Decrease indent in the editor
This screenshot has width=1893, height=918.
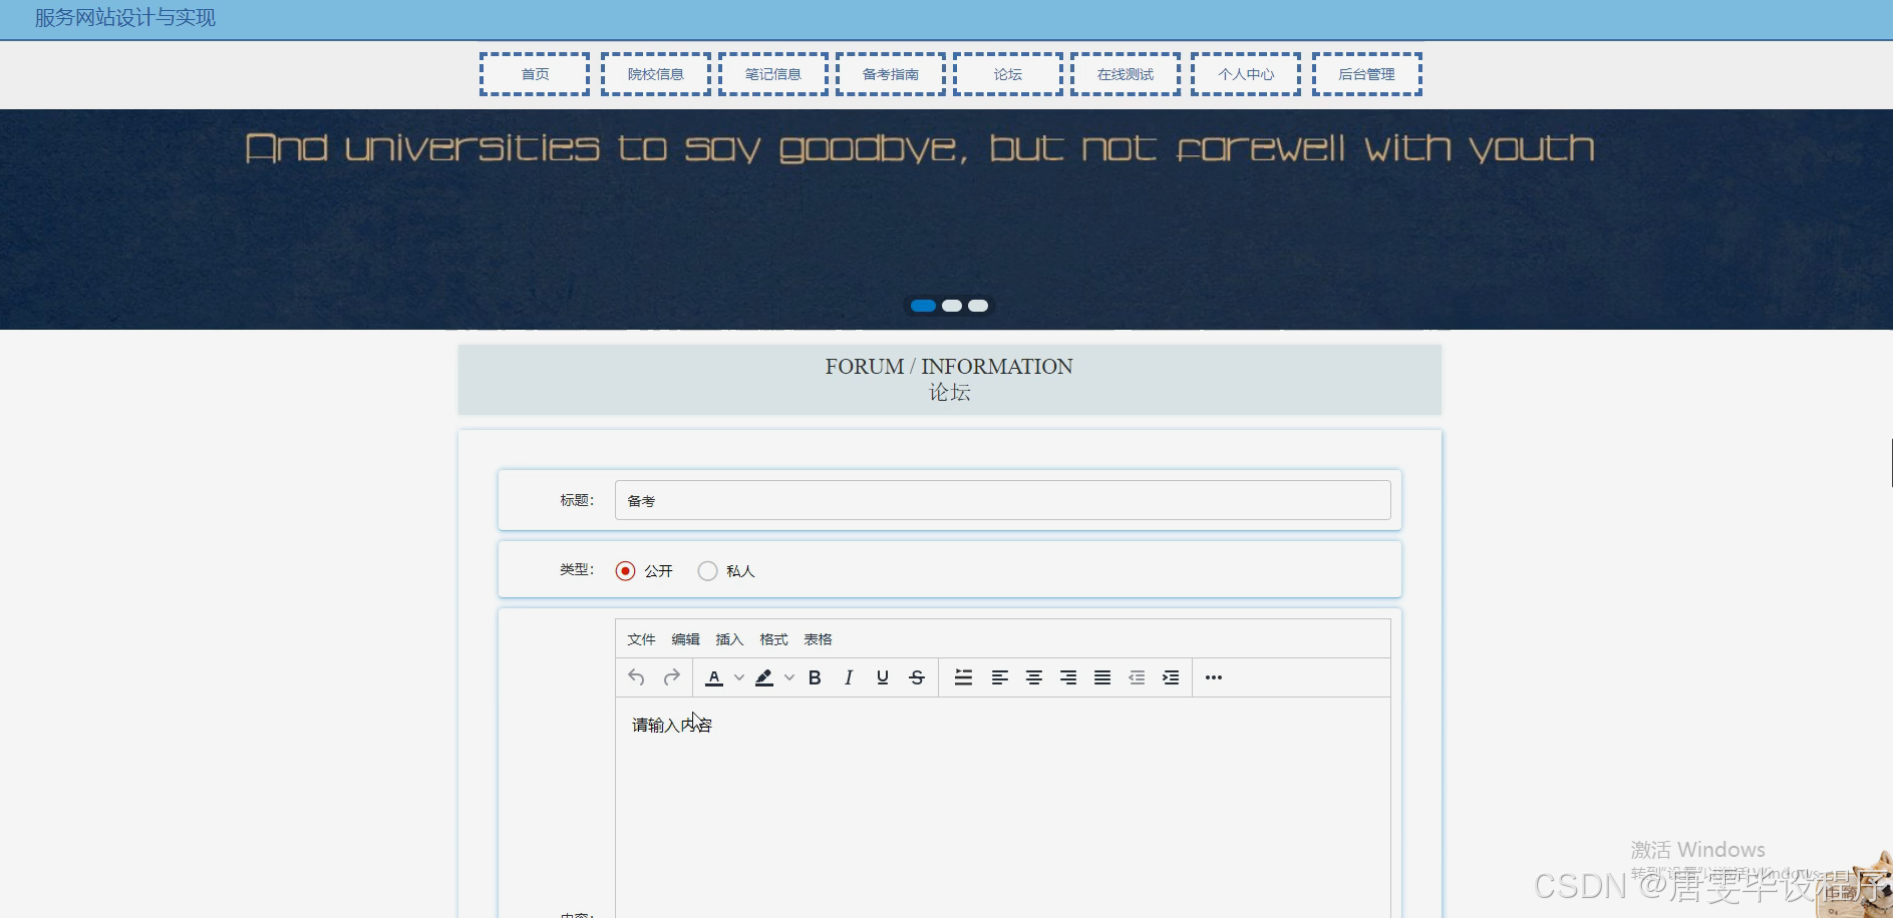click(x=1136, y=677)
